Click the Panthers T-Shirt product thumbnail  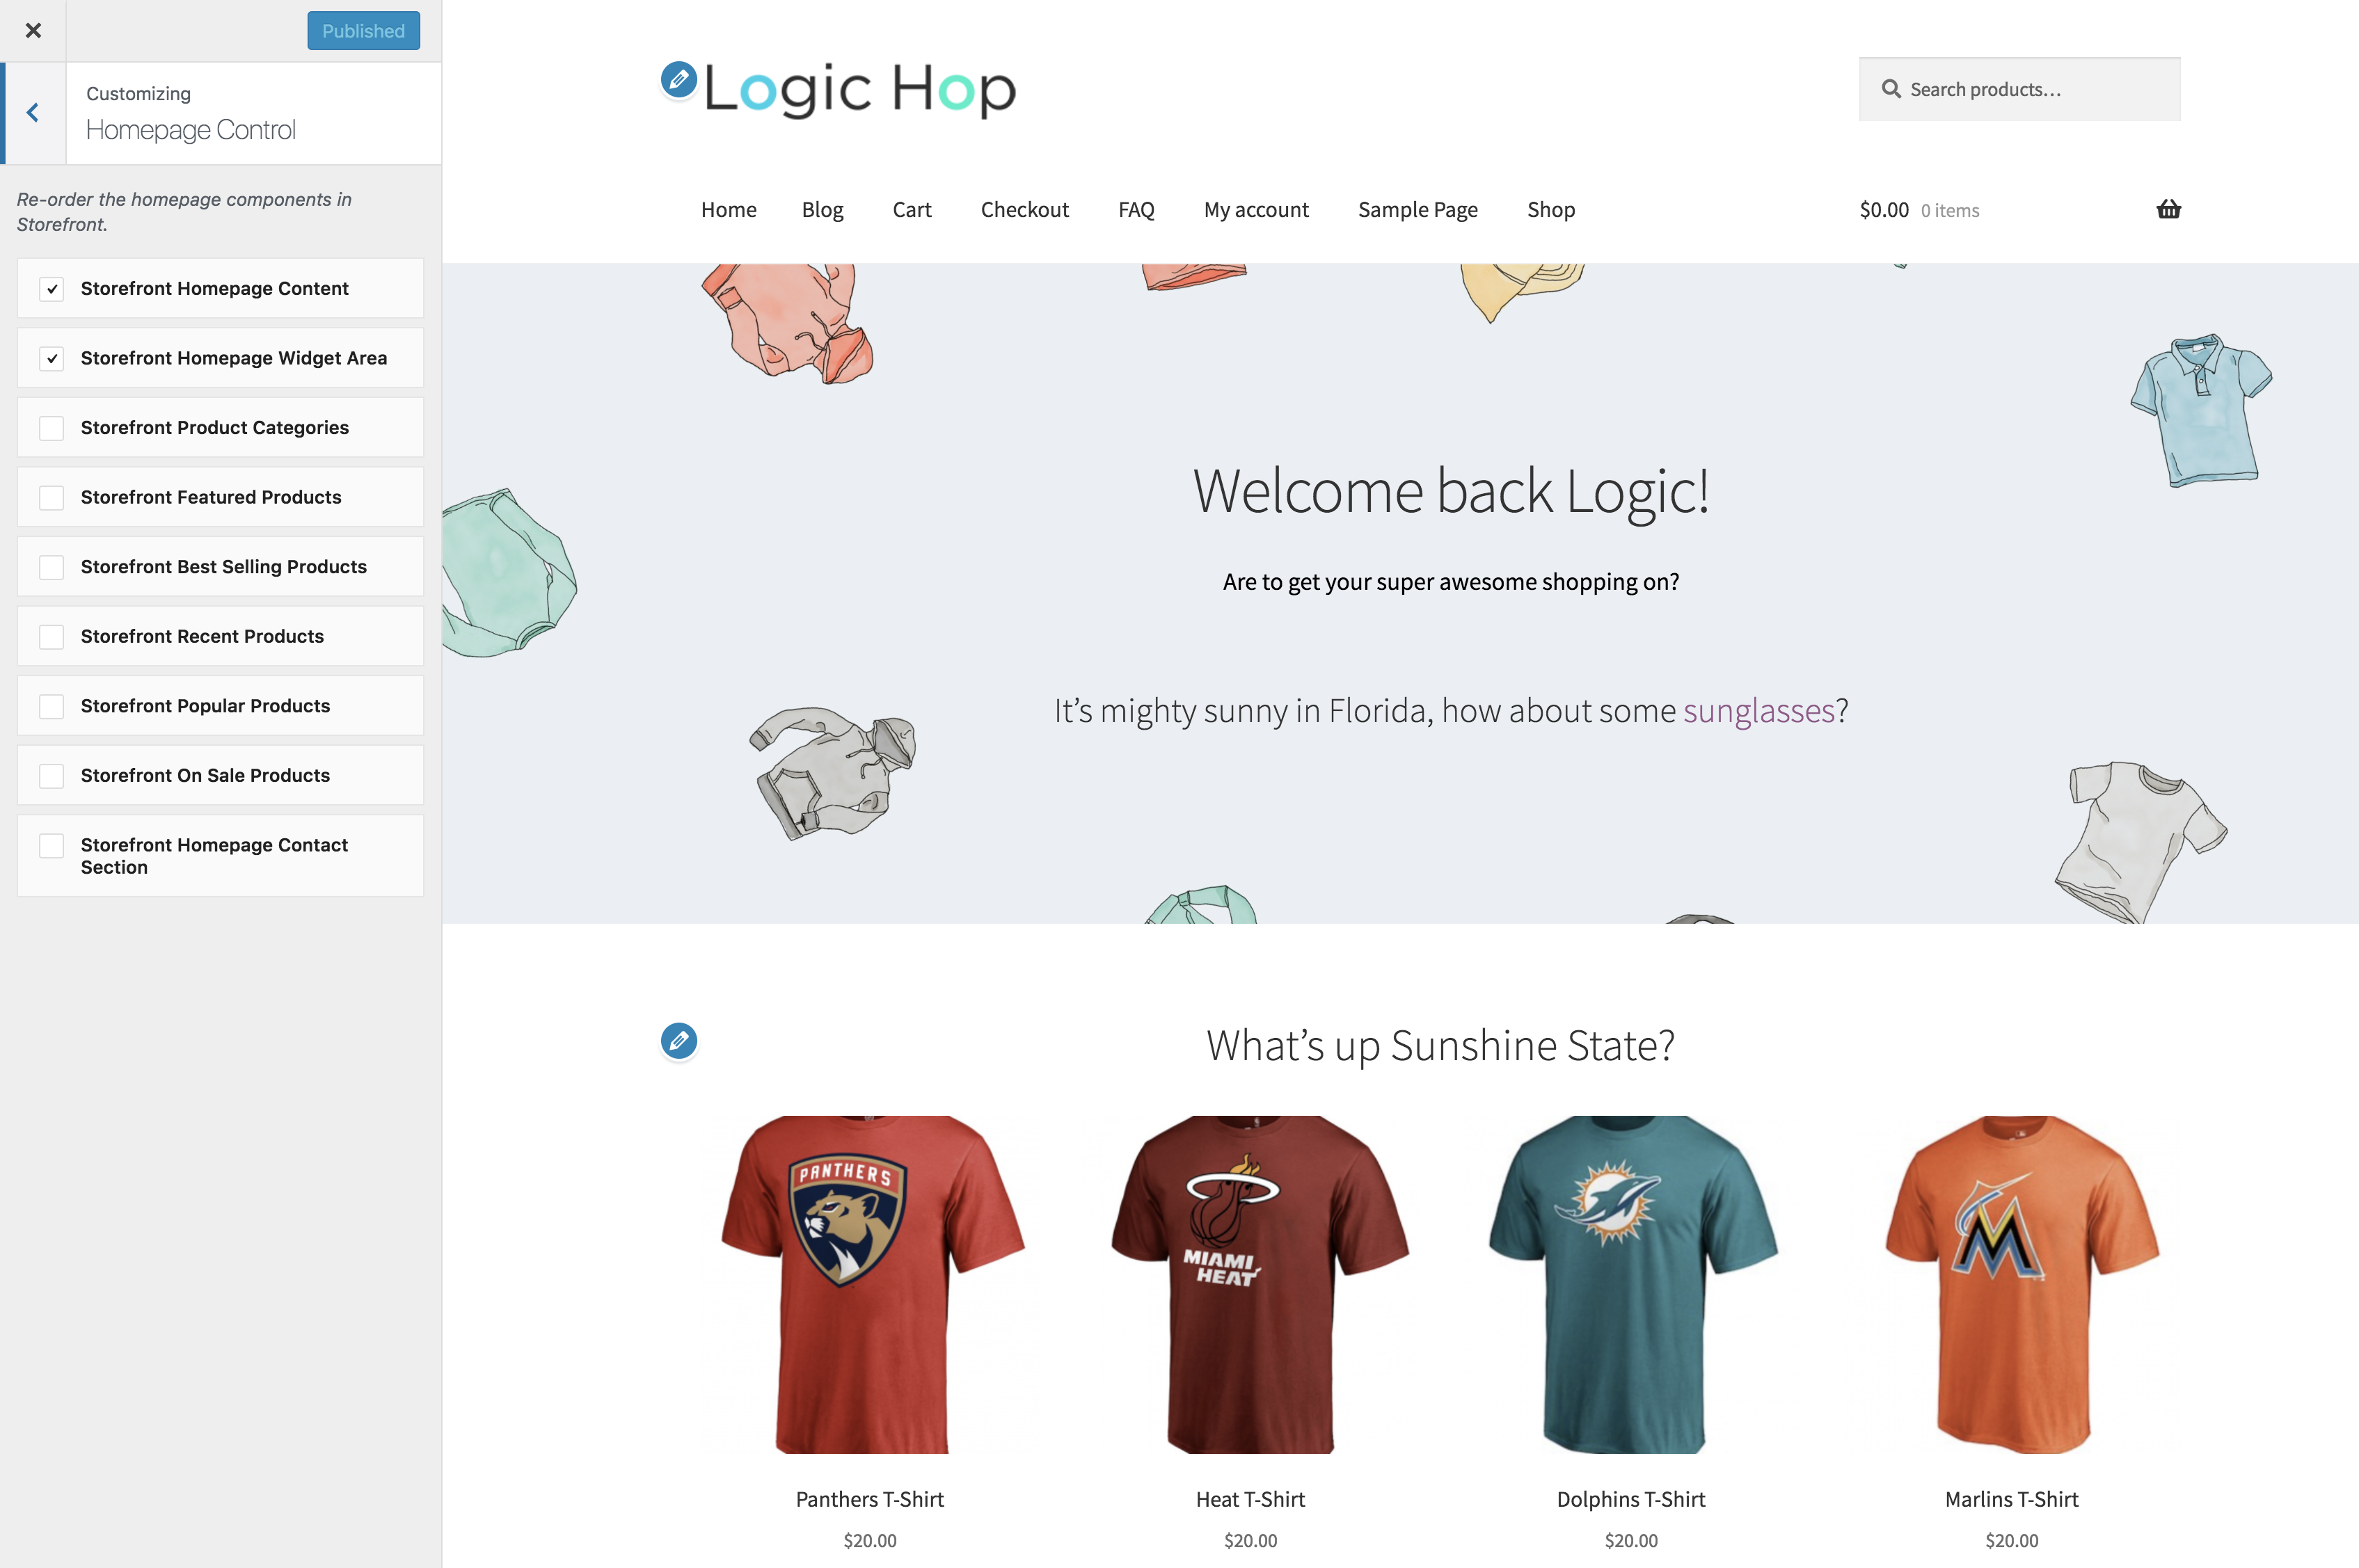(x=870, y=1284)
